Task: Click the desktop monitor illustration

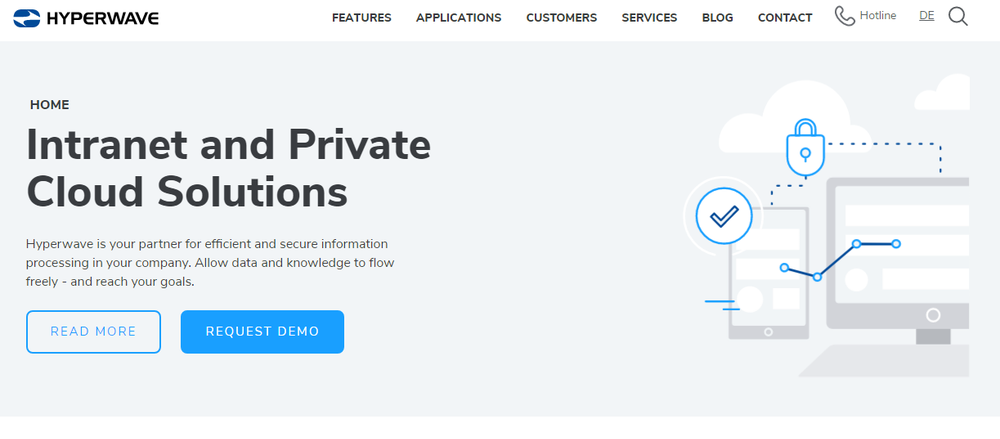Action: [x=898, y=262]
